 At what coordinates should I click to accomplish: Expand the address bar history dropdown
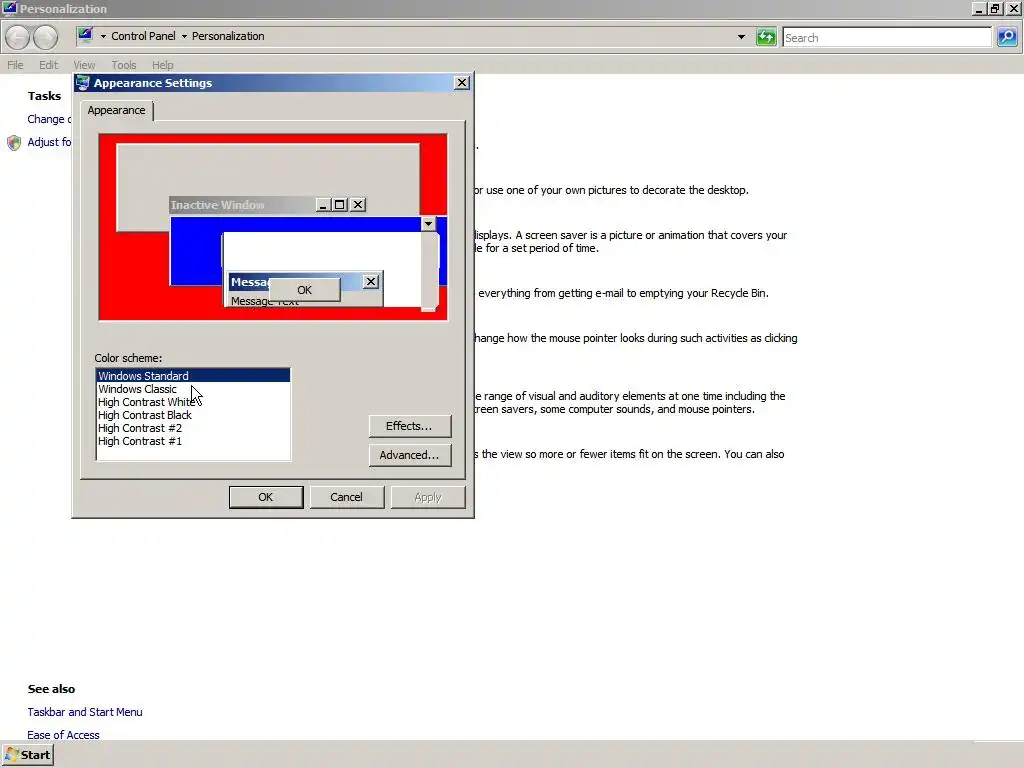tap(741, 37)
